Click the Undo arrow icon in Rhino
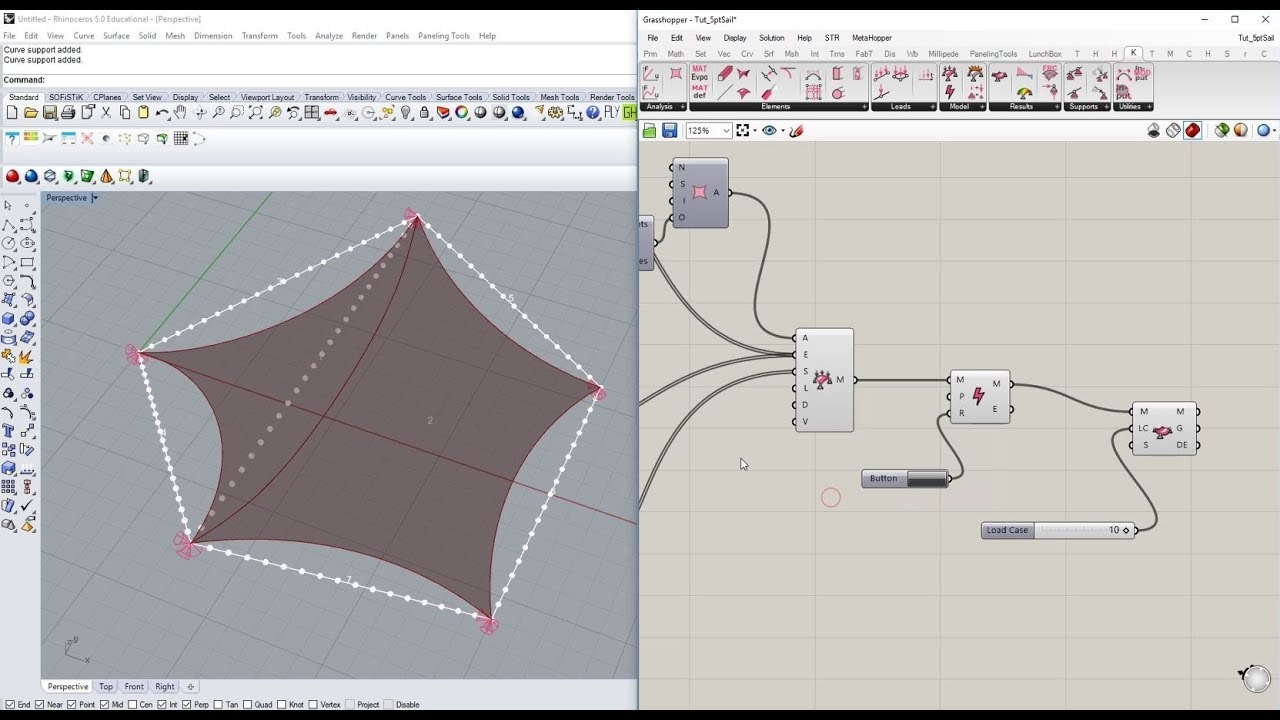The height and width of the screenshot is (720, 1280). click(161, 112)
